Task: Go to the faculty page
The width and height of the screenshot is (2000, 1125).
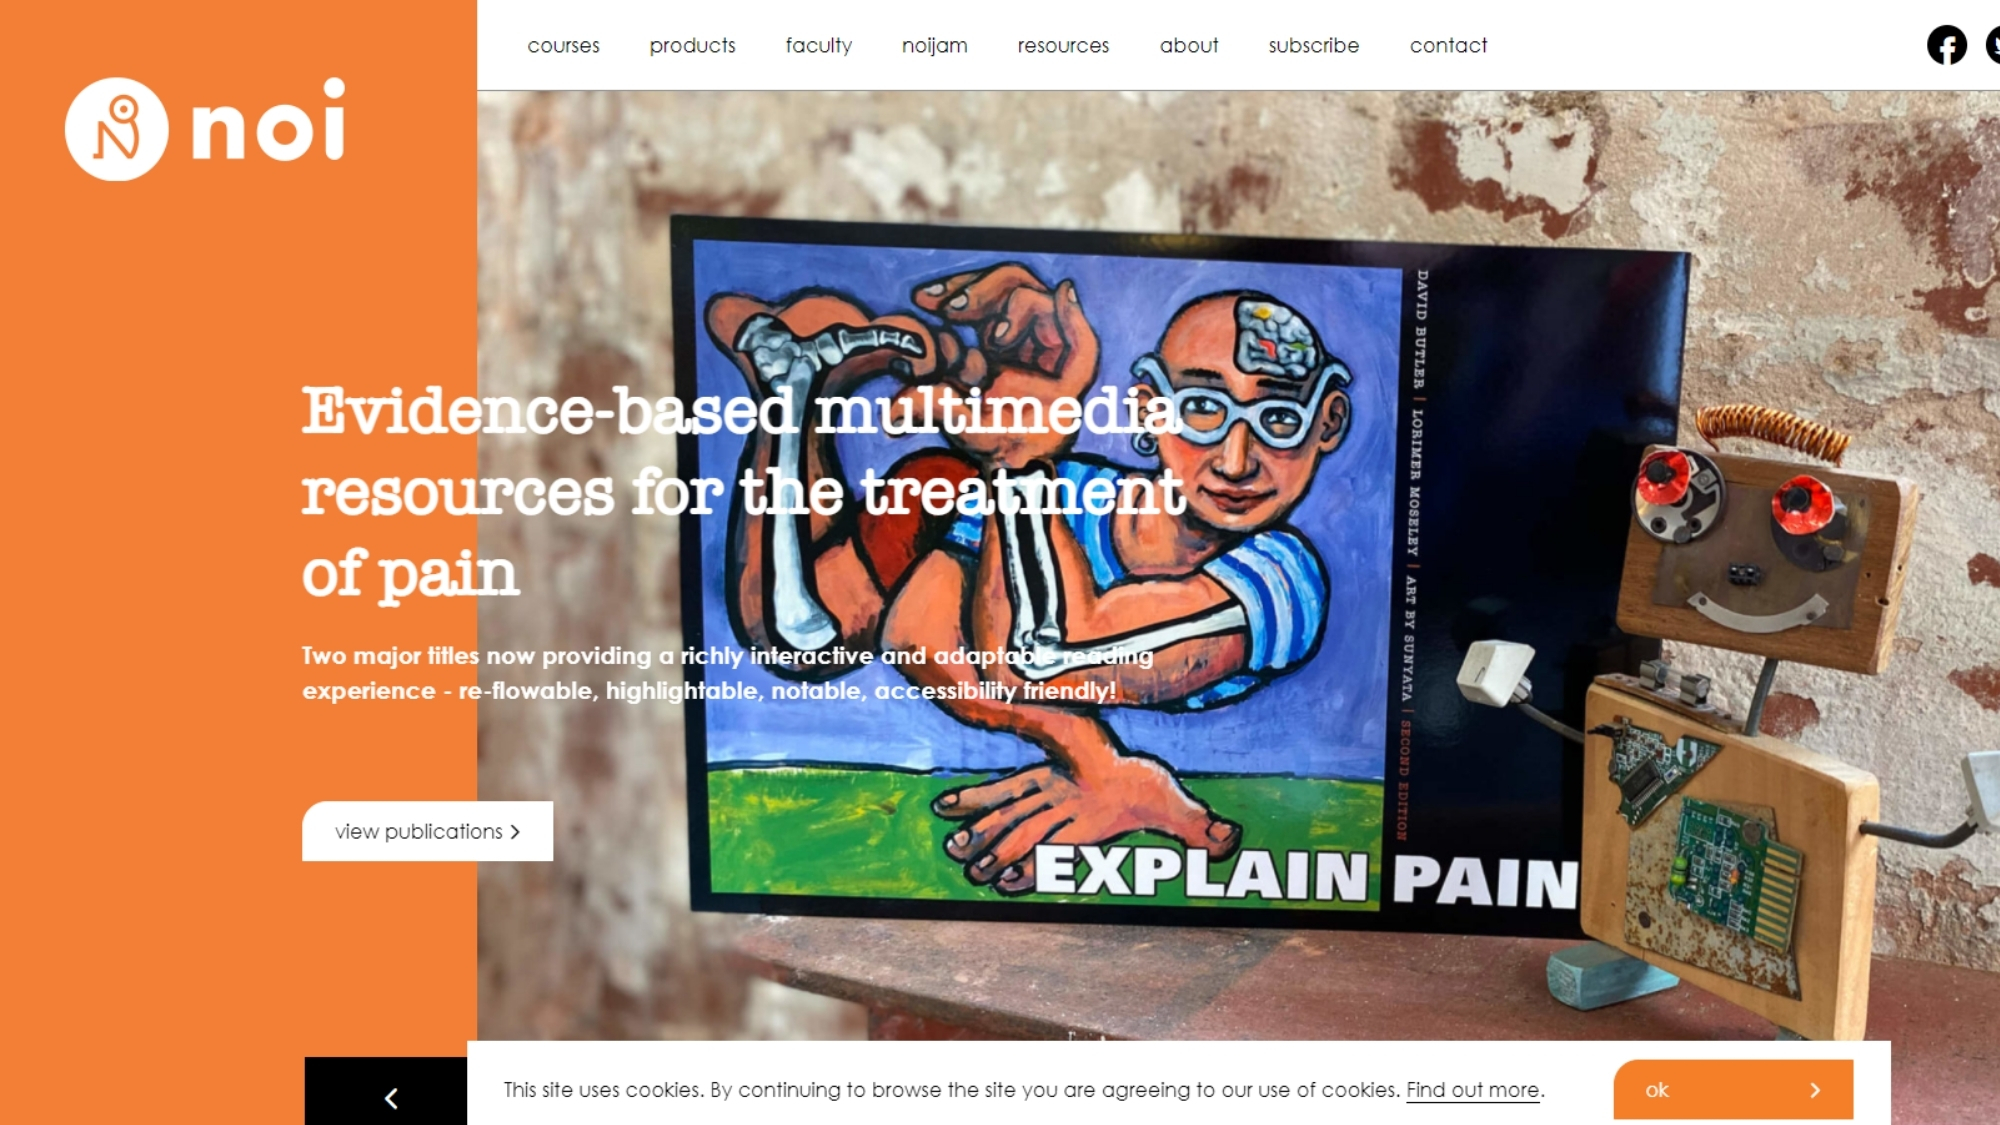Action: (x=818, y=45)
